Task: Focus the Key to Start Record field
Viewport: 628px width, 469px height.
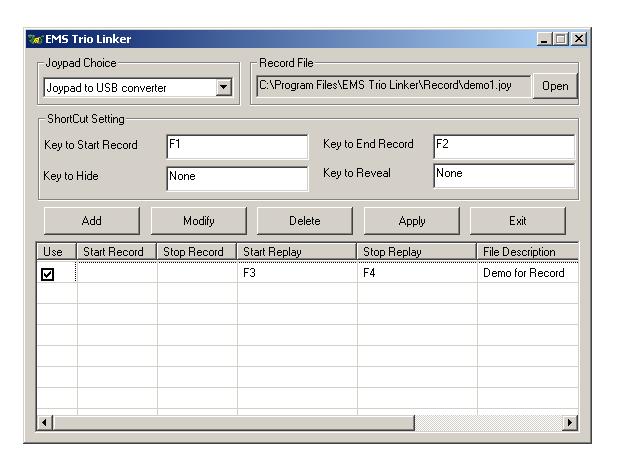Action: pyautogui.click(x=237, y=147)
